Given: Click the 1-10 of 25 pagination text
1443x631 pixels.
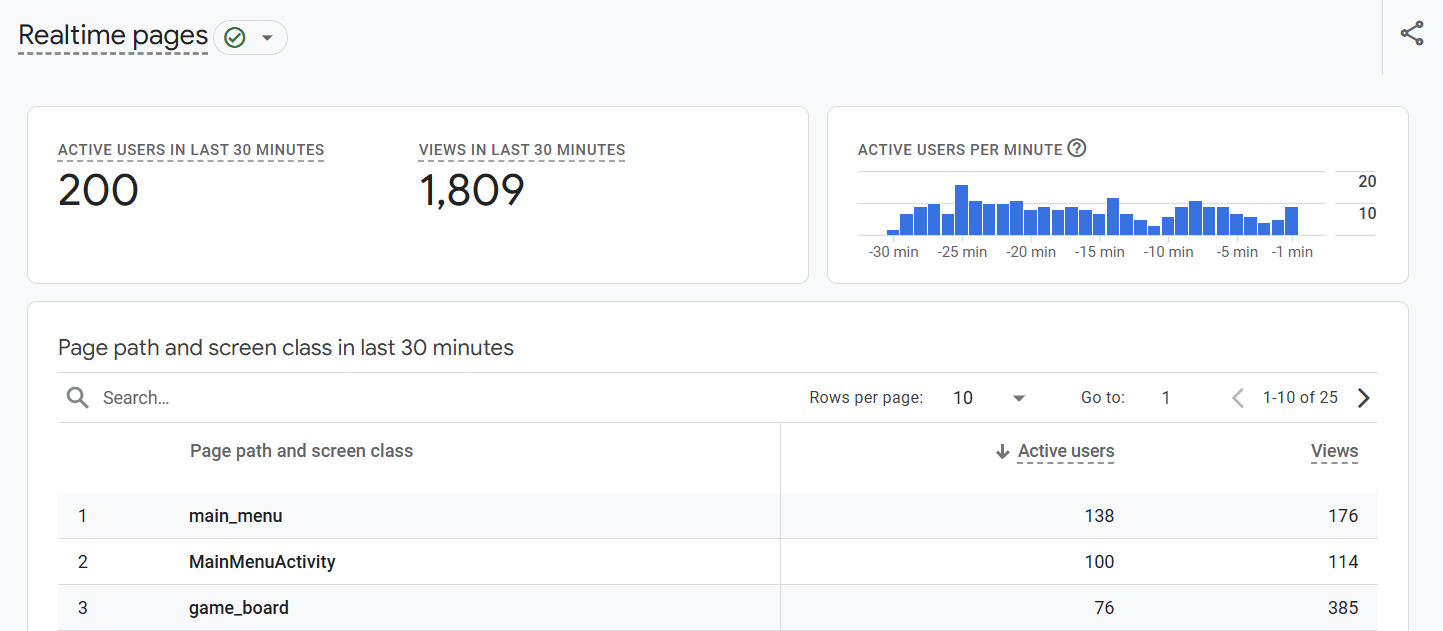Looking at the screenshot, I should [x=1300, y=398].
